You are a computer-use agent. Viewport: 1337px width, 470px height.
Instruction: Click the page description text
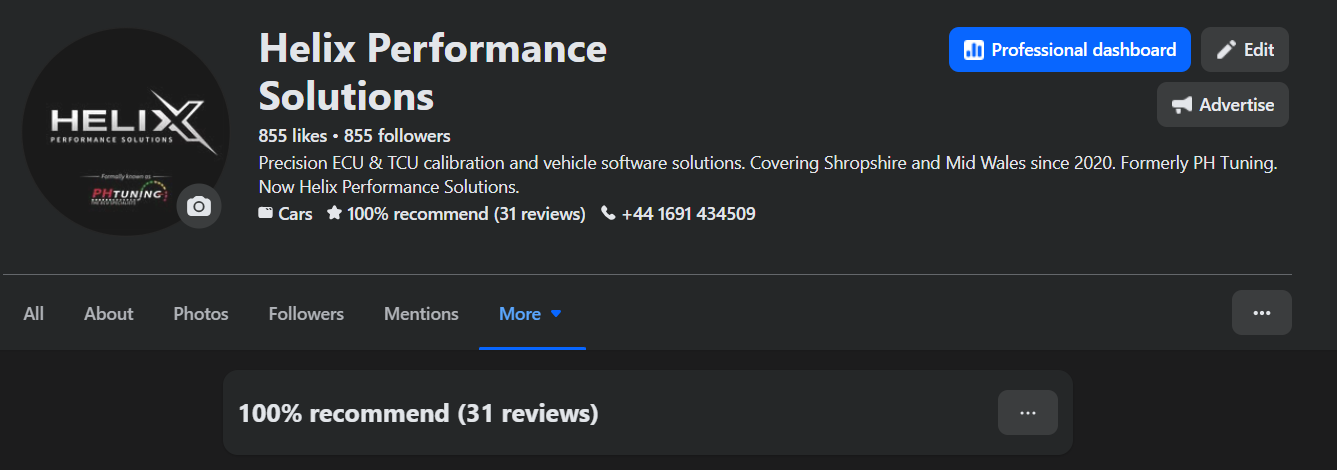[x=768, y=174]
